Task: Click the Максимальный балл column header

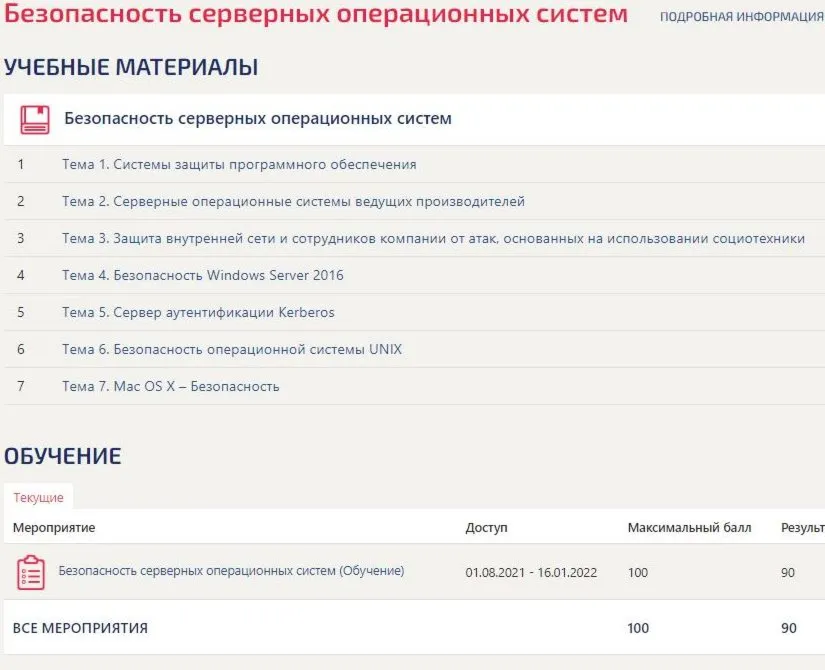Action: pyautogui.click(x=689, y=527)
